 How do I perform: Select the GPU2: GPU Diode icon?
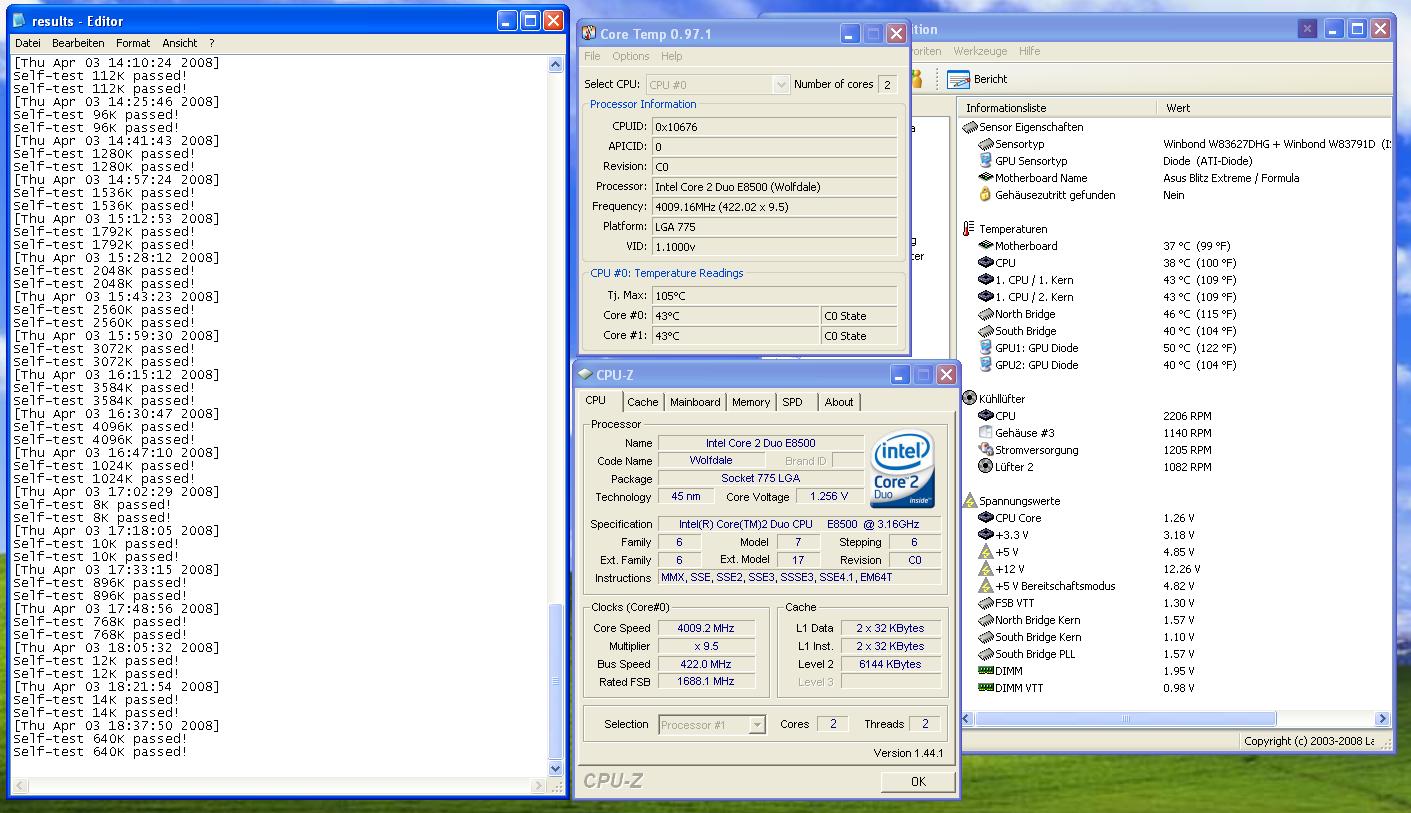click(x=986, y=365)
